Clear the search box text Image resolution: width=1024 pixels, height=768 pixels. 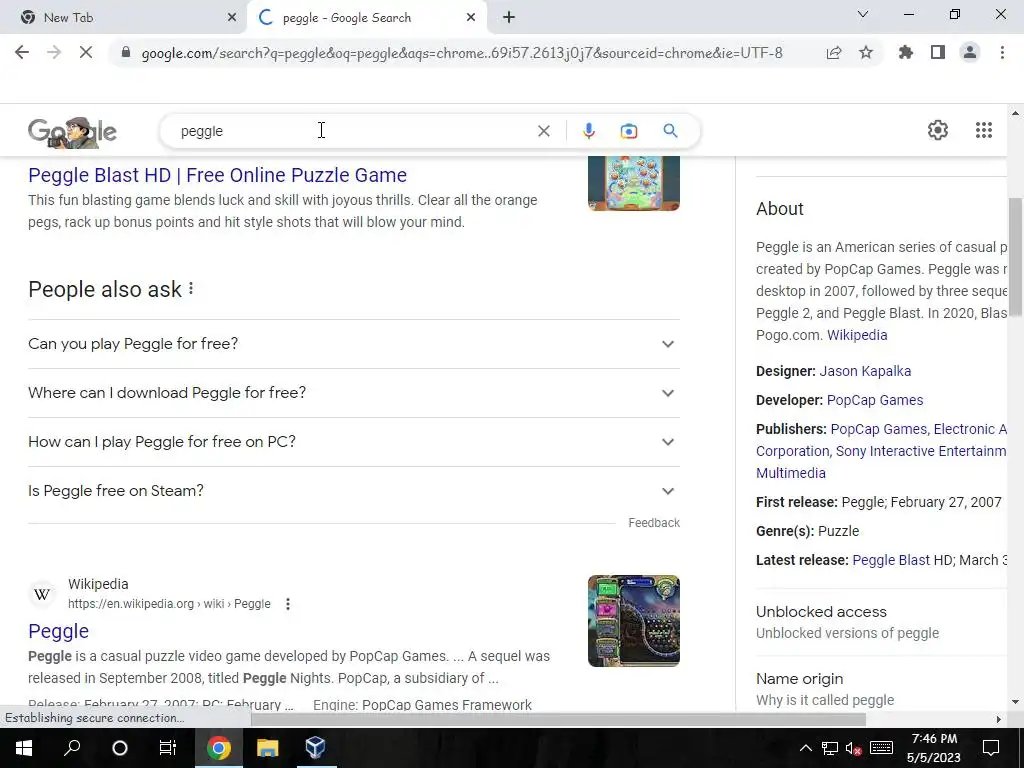[543, 131]
